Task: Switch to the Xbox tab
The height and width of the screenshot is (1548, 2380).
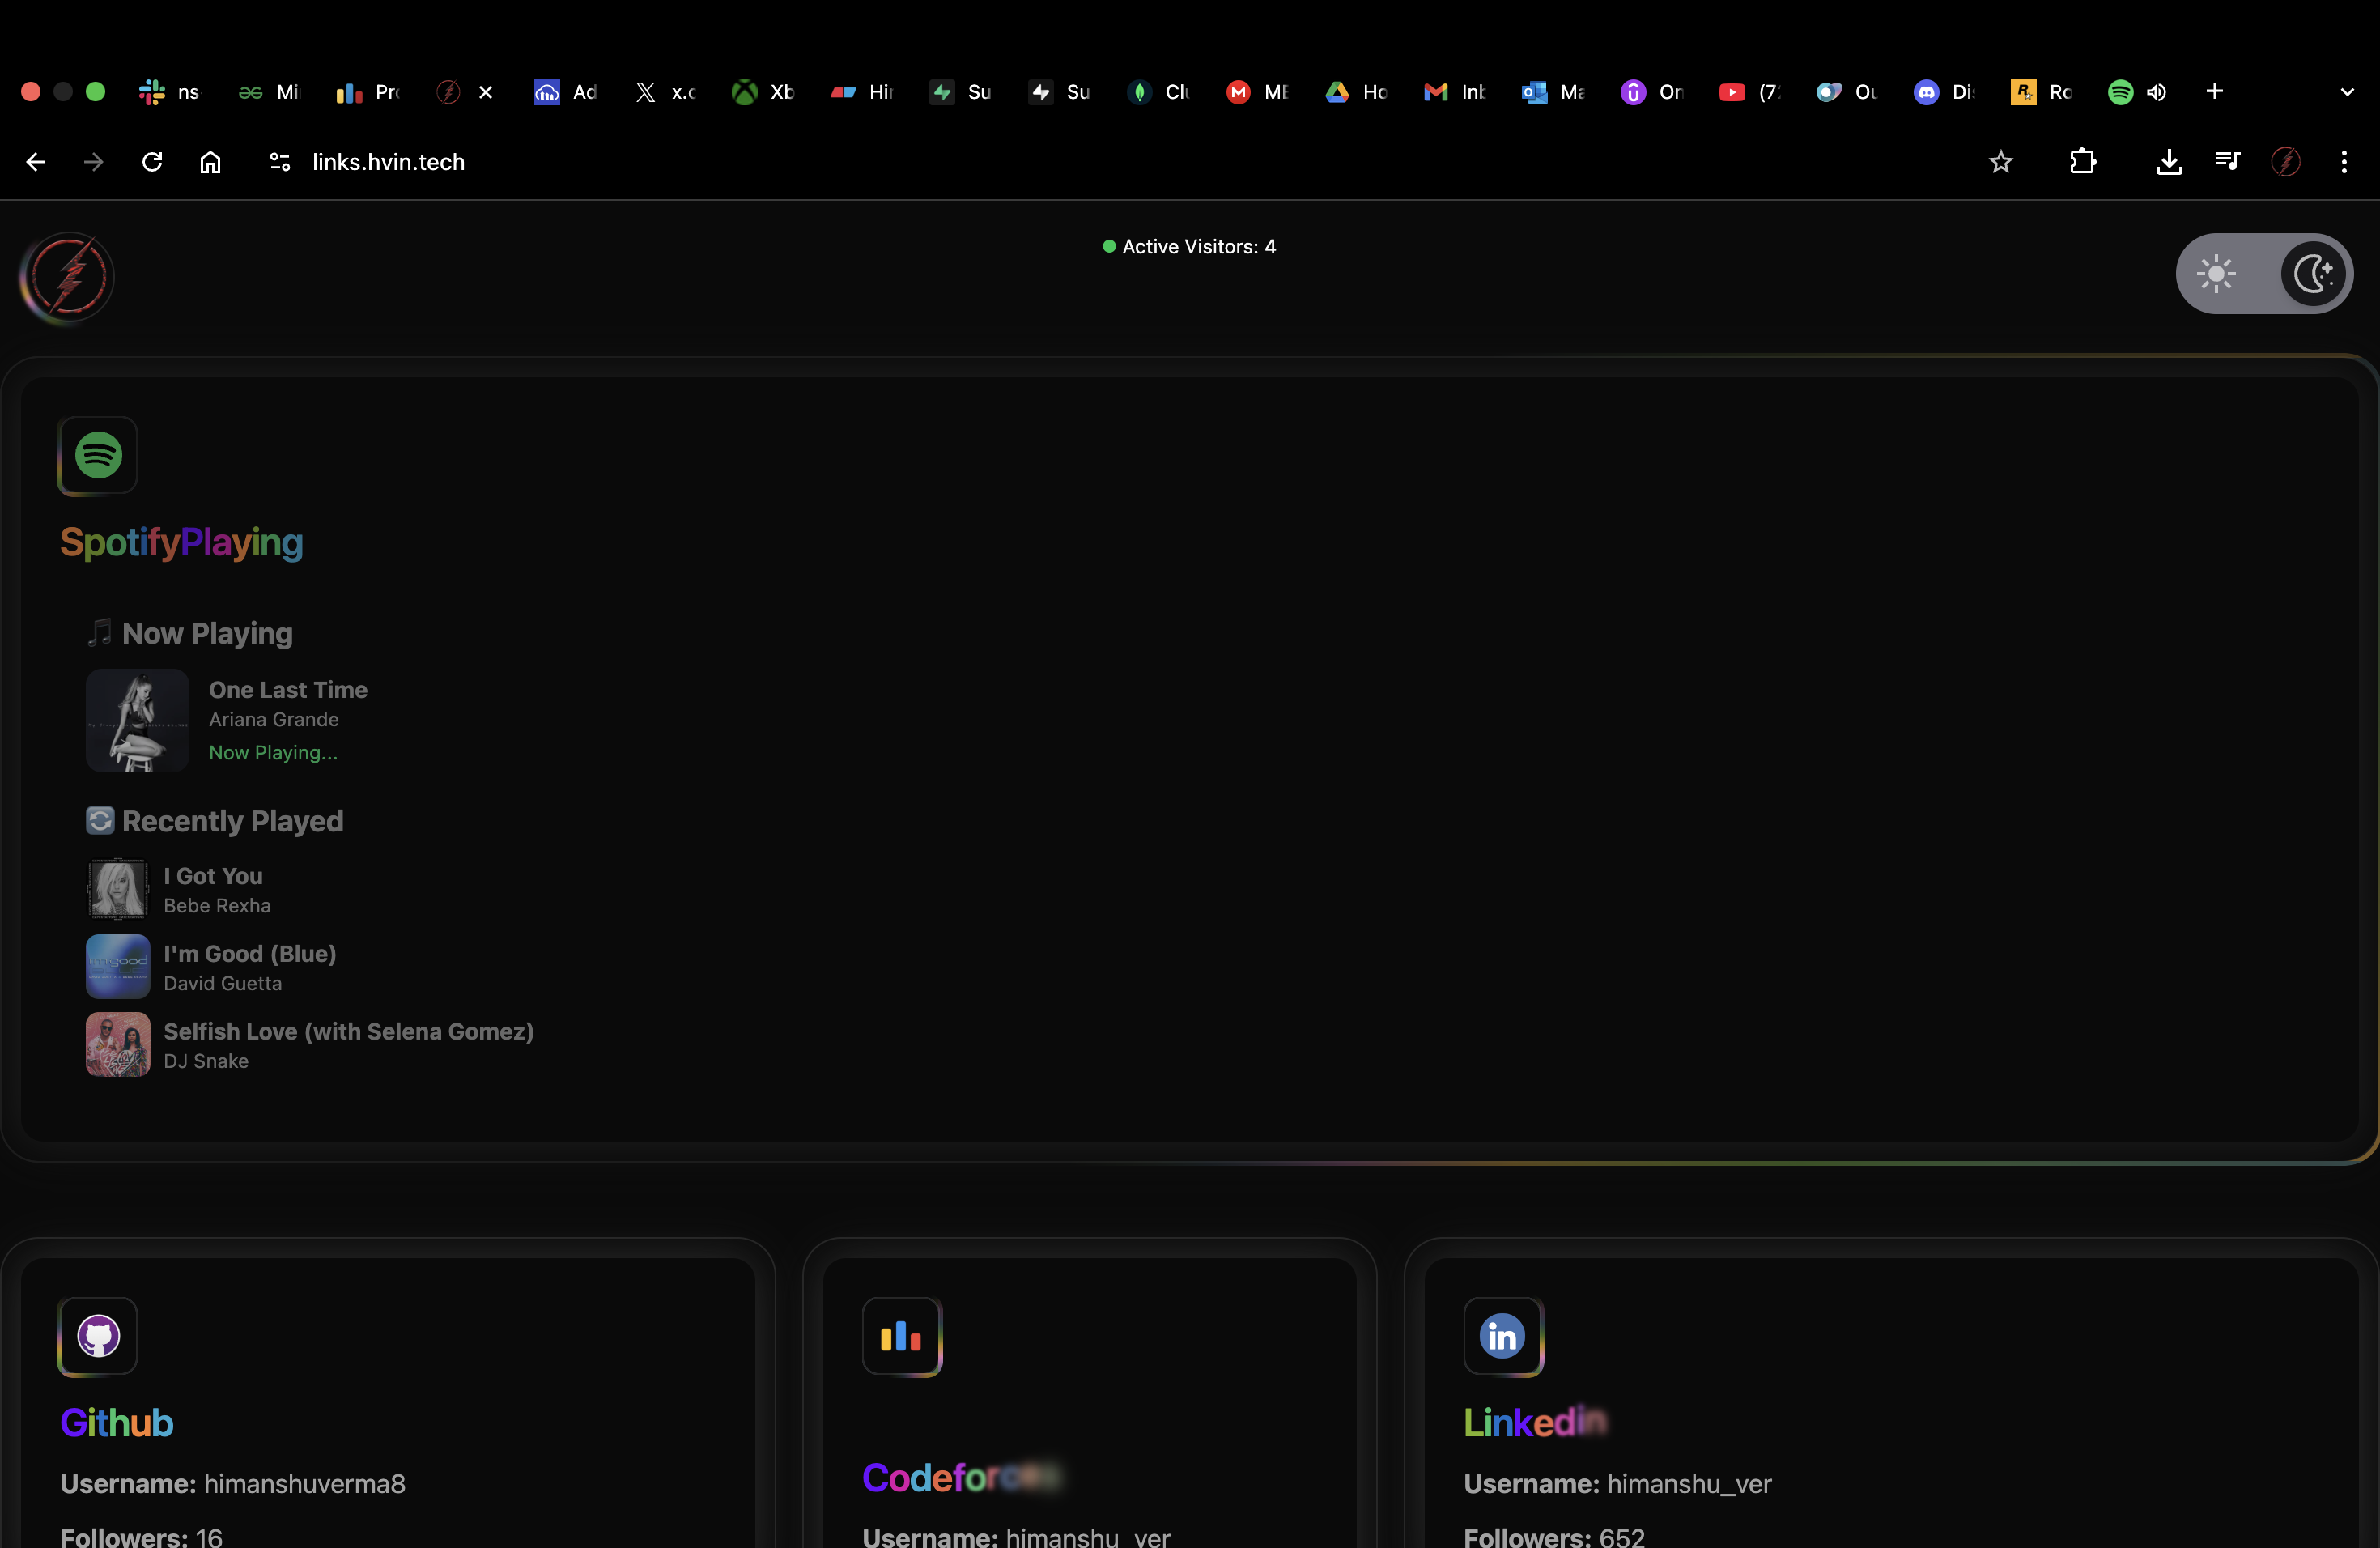Action: coord(763,92)
